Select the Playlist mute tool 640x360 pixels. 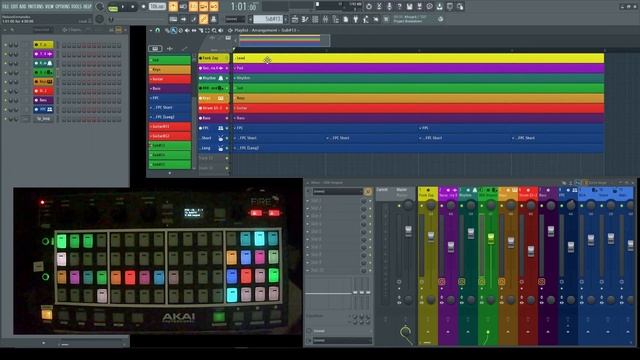(x=187, y=30)
